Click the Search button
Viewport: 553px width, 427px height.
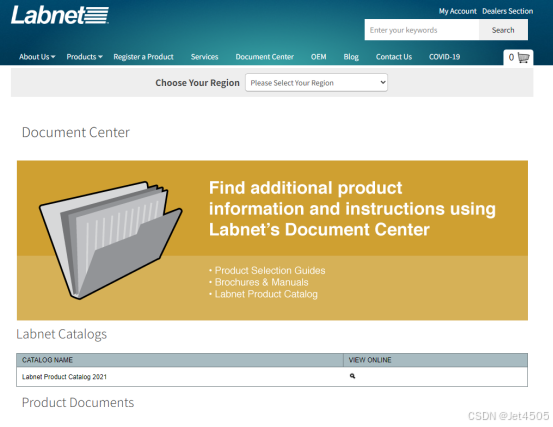pyautogui.click(x=503, y=30)
